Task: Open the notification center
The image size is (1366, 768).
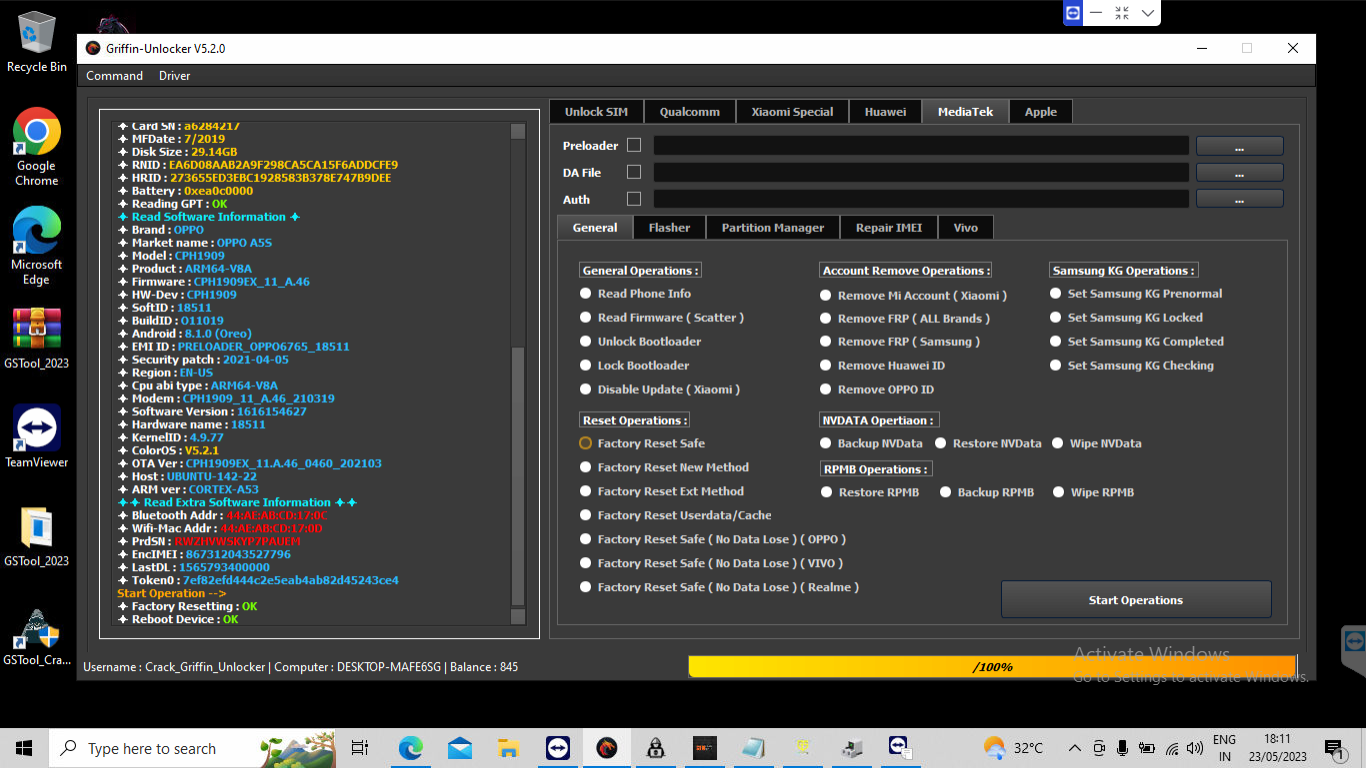Action: 1333,748
